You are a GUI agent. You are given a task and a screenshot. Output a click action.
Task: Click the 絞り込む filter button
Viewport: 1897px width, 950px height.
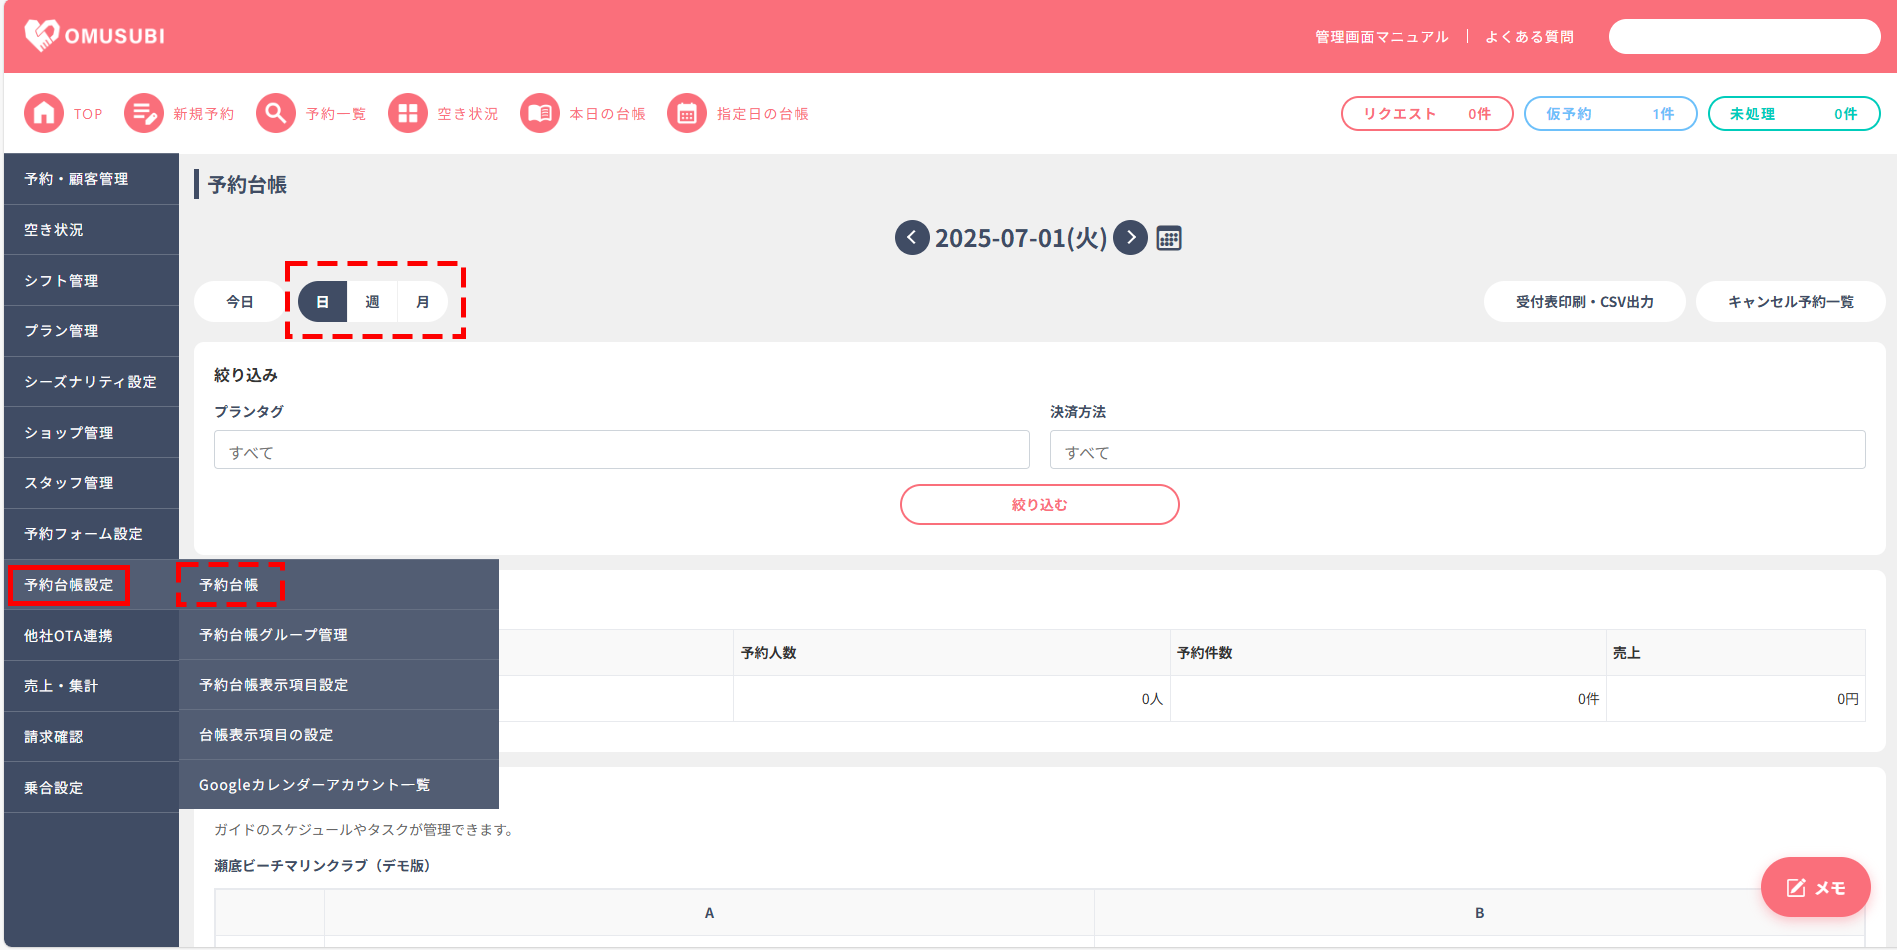tap(1039, 505)
